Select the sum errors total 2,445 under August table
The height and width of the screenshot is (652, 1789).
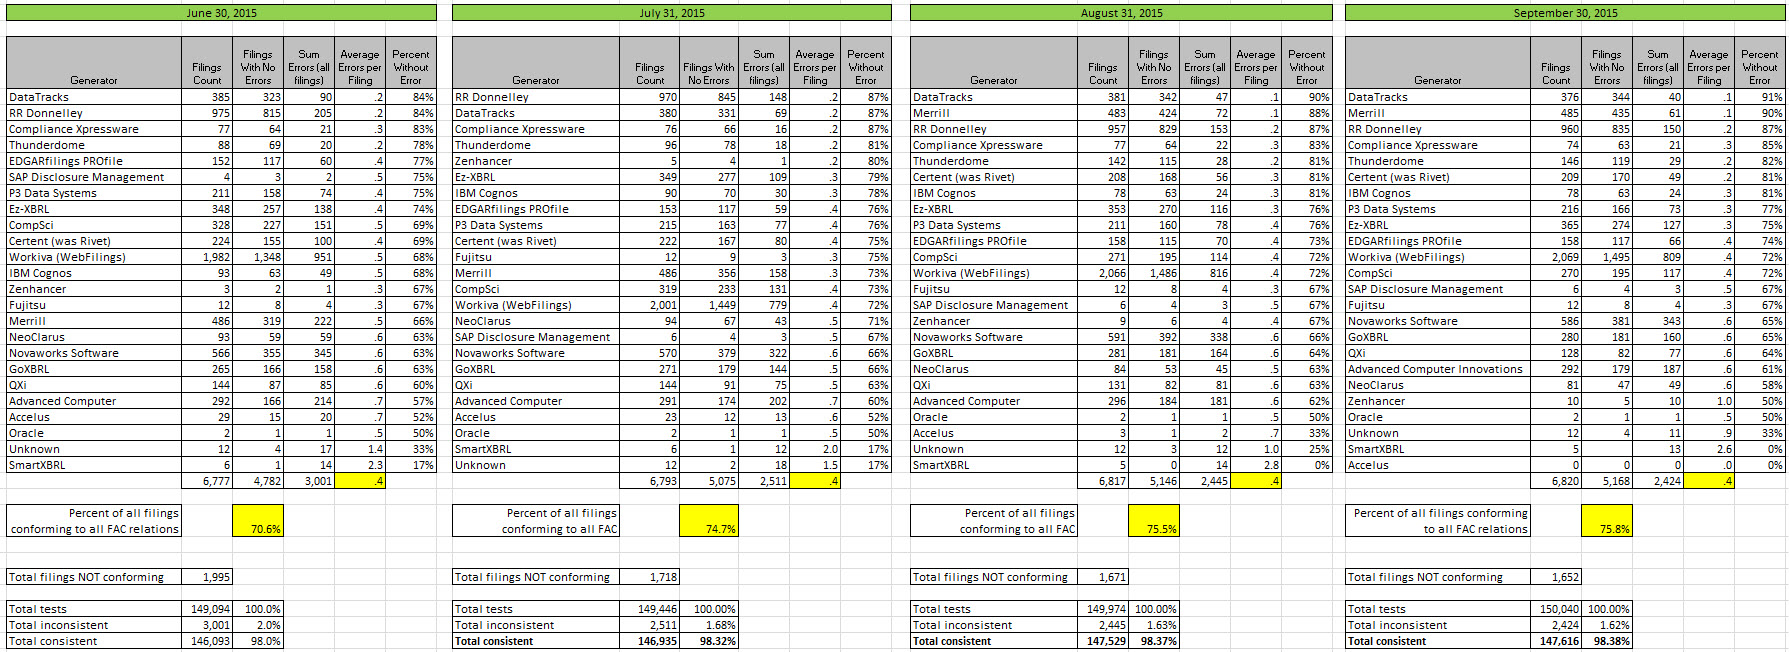1205,481
